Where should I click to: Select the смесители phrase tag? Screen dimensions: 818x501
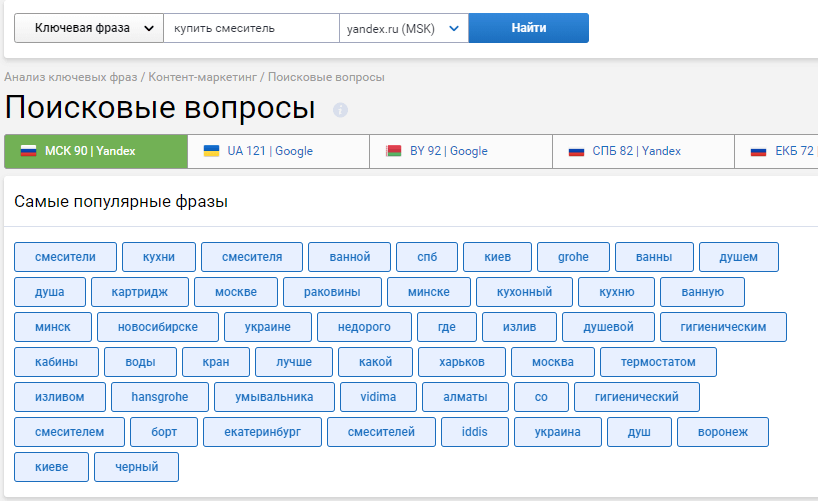[65, 257]
